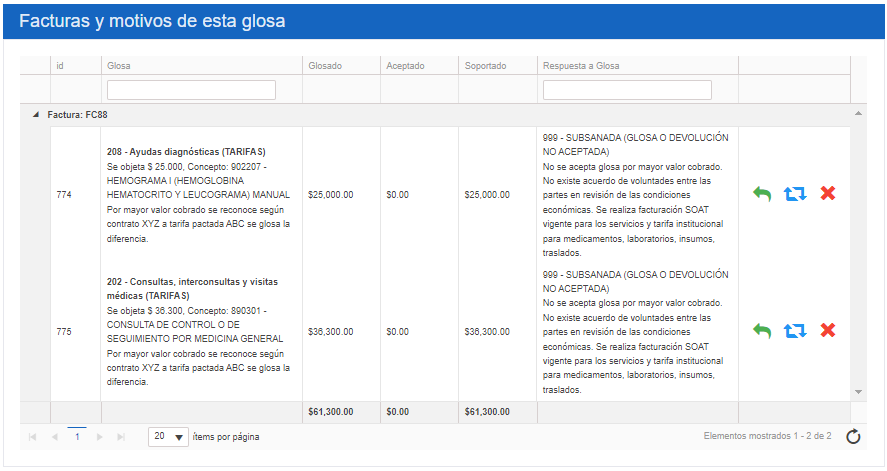
Task: Click the Respuesta a Glosa filter box
Action: (627, 90)
